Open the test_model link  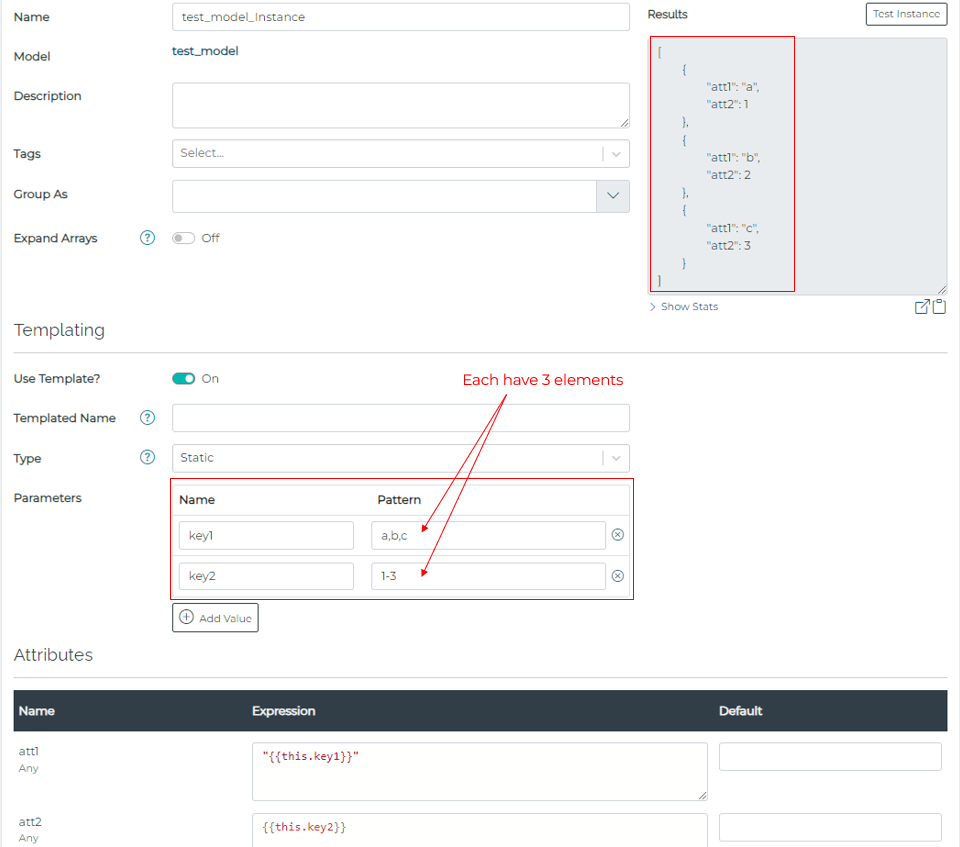point(205,50)
